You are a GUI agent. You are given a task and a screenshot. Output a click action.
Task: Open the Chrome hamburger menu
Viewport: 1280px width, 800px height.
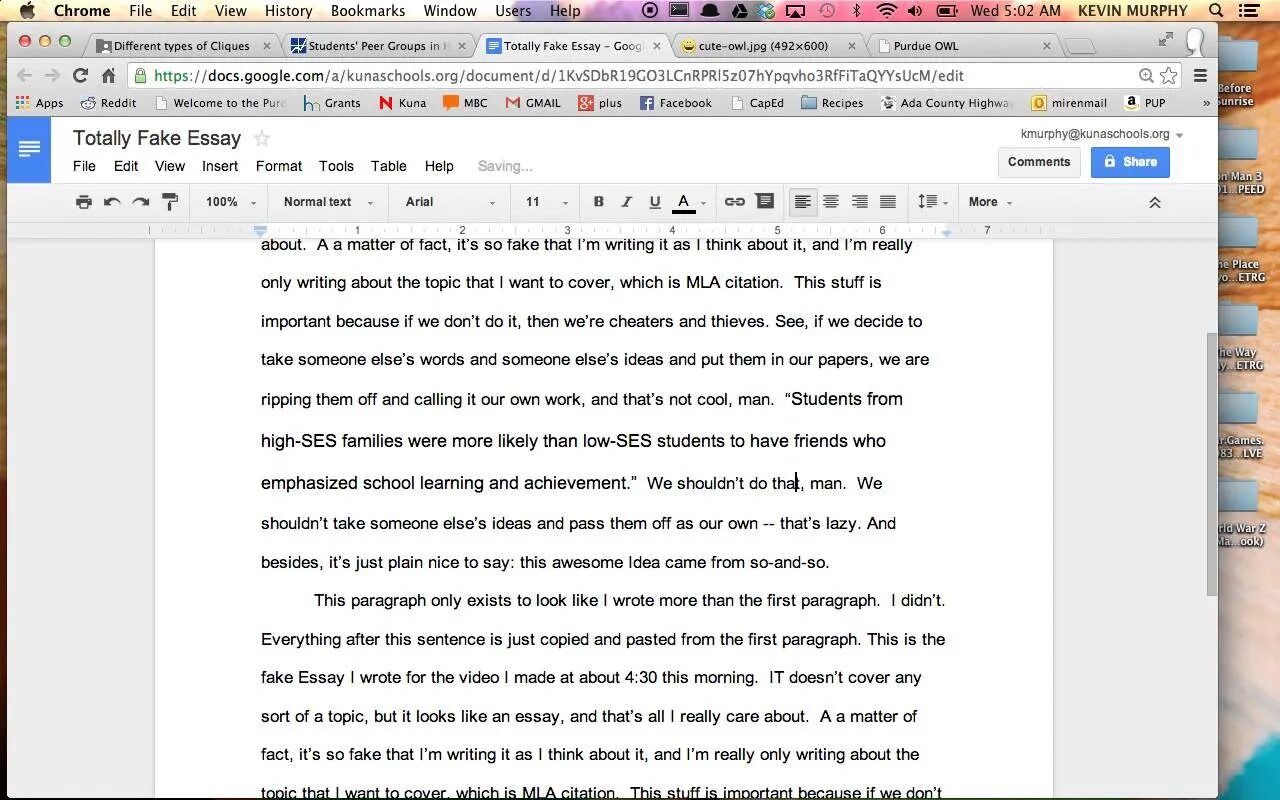coord(1201,76)
